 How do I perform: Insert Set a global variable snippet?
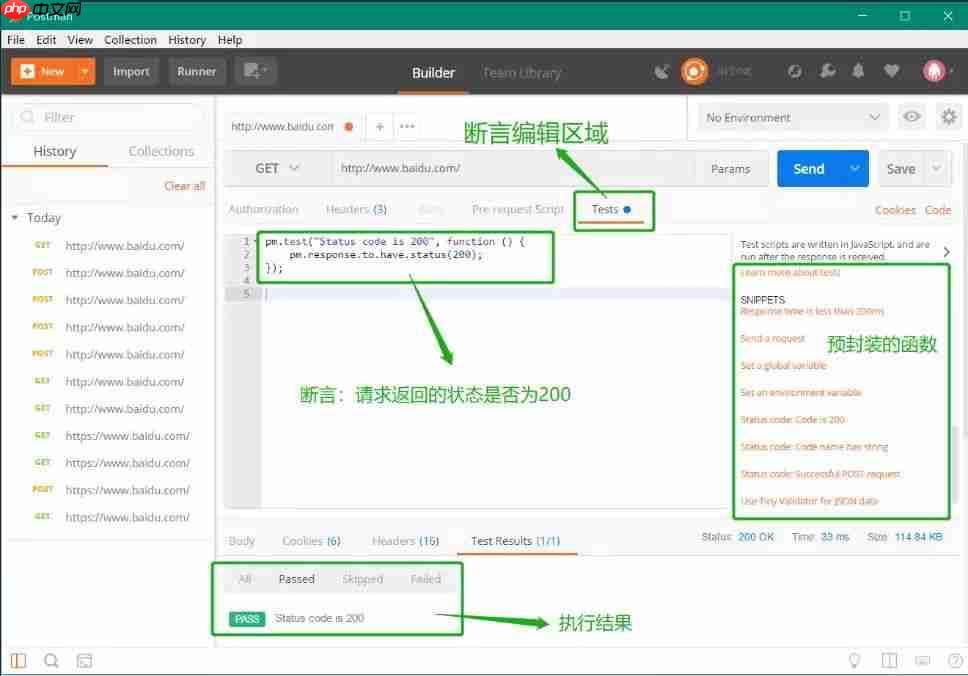[783, 365]
